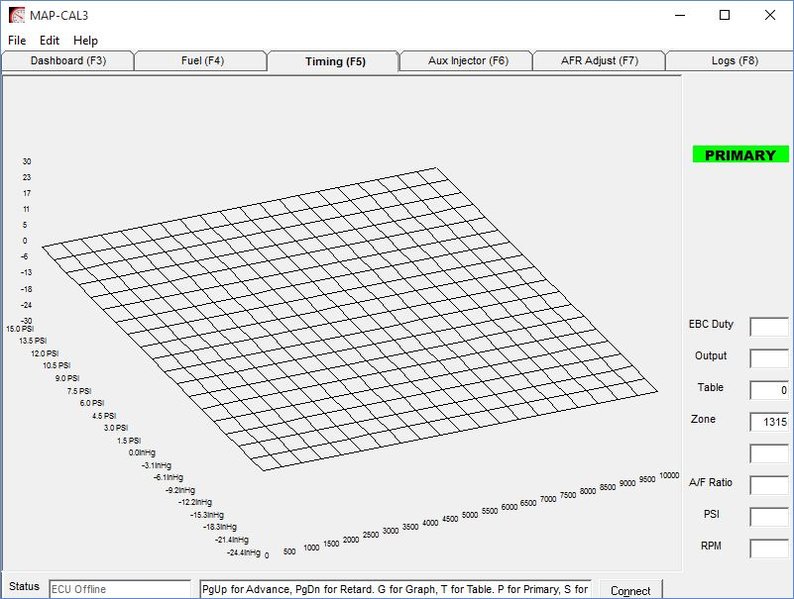Click the -24.4InHg axis label

[244, 552]
